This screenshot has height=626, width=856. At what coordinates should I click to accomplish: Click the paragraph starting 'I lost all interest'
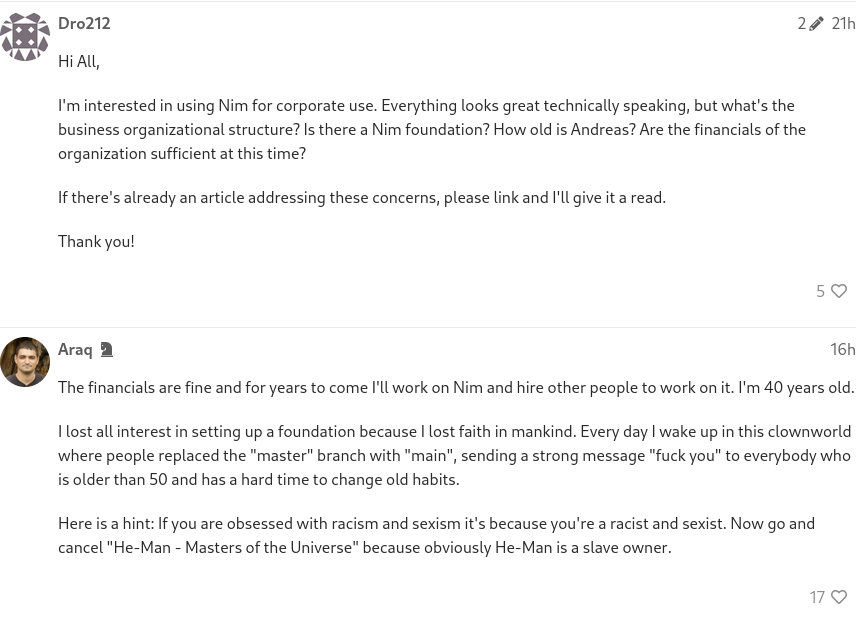point(455,455)
